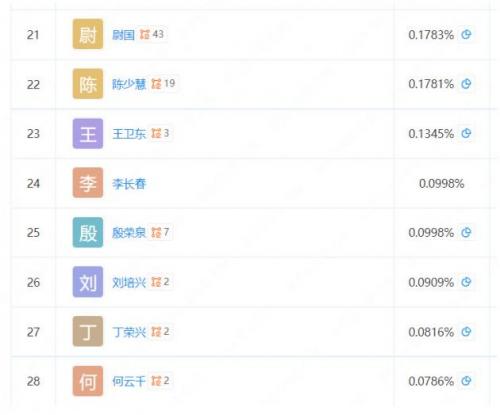Click the pie chart icon next to 0.1781%
The height and width of the screenshot is (415, 500).
[466, 84]
